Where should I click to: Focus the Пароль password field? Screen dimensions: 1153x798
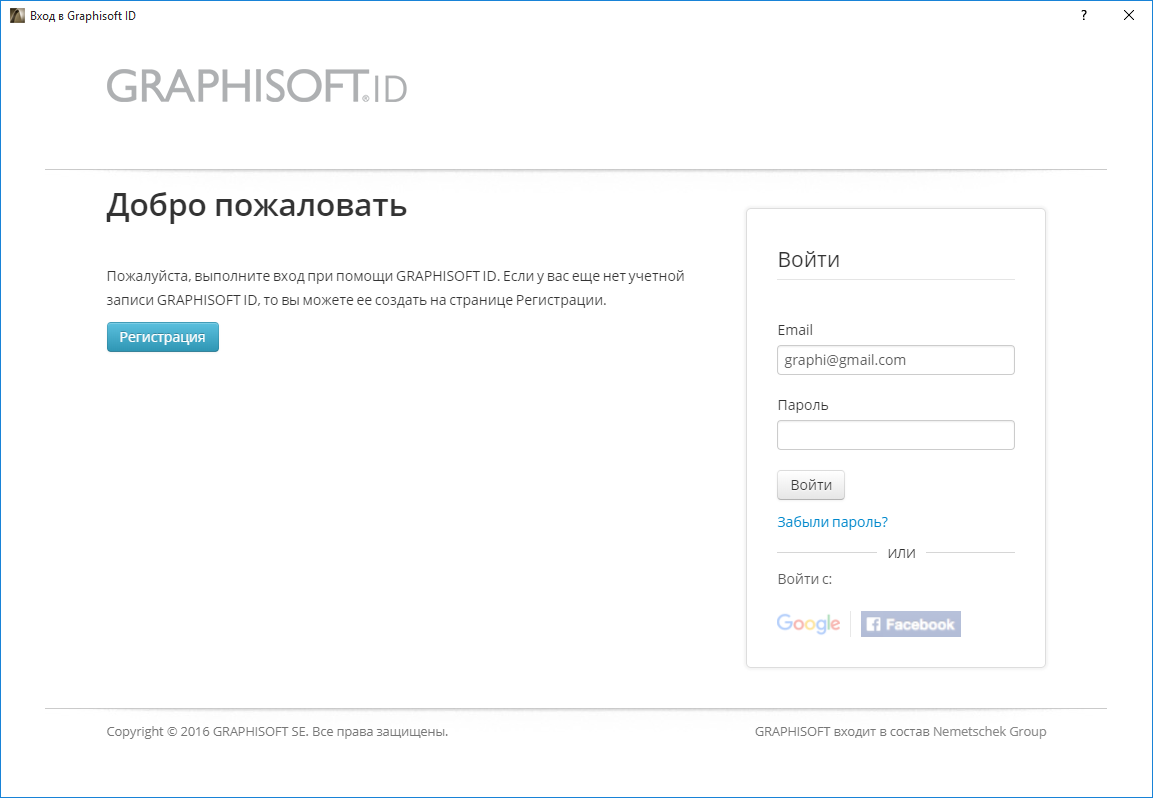895,435
